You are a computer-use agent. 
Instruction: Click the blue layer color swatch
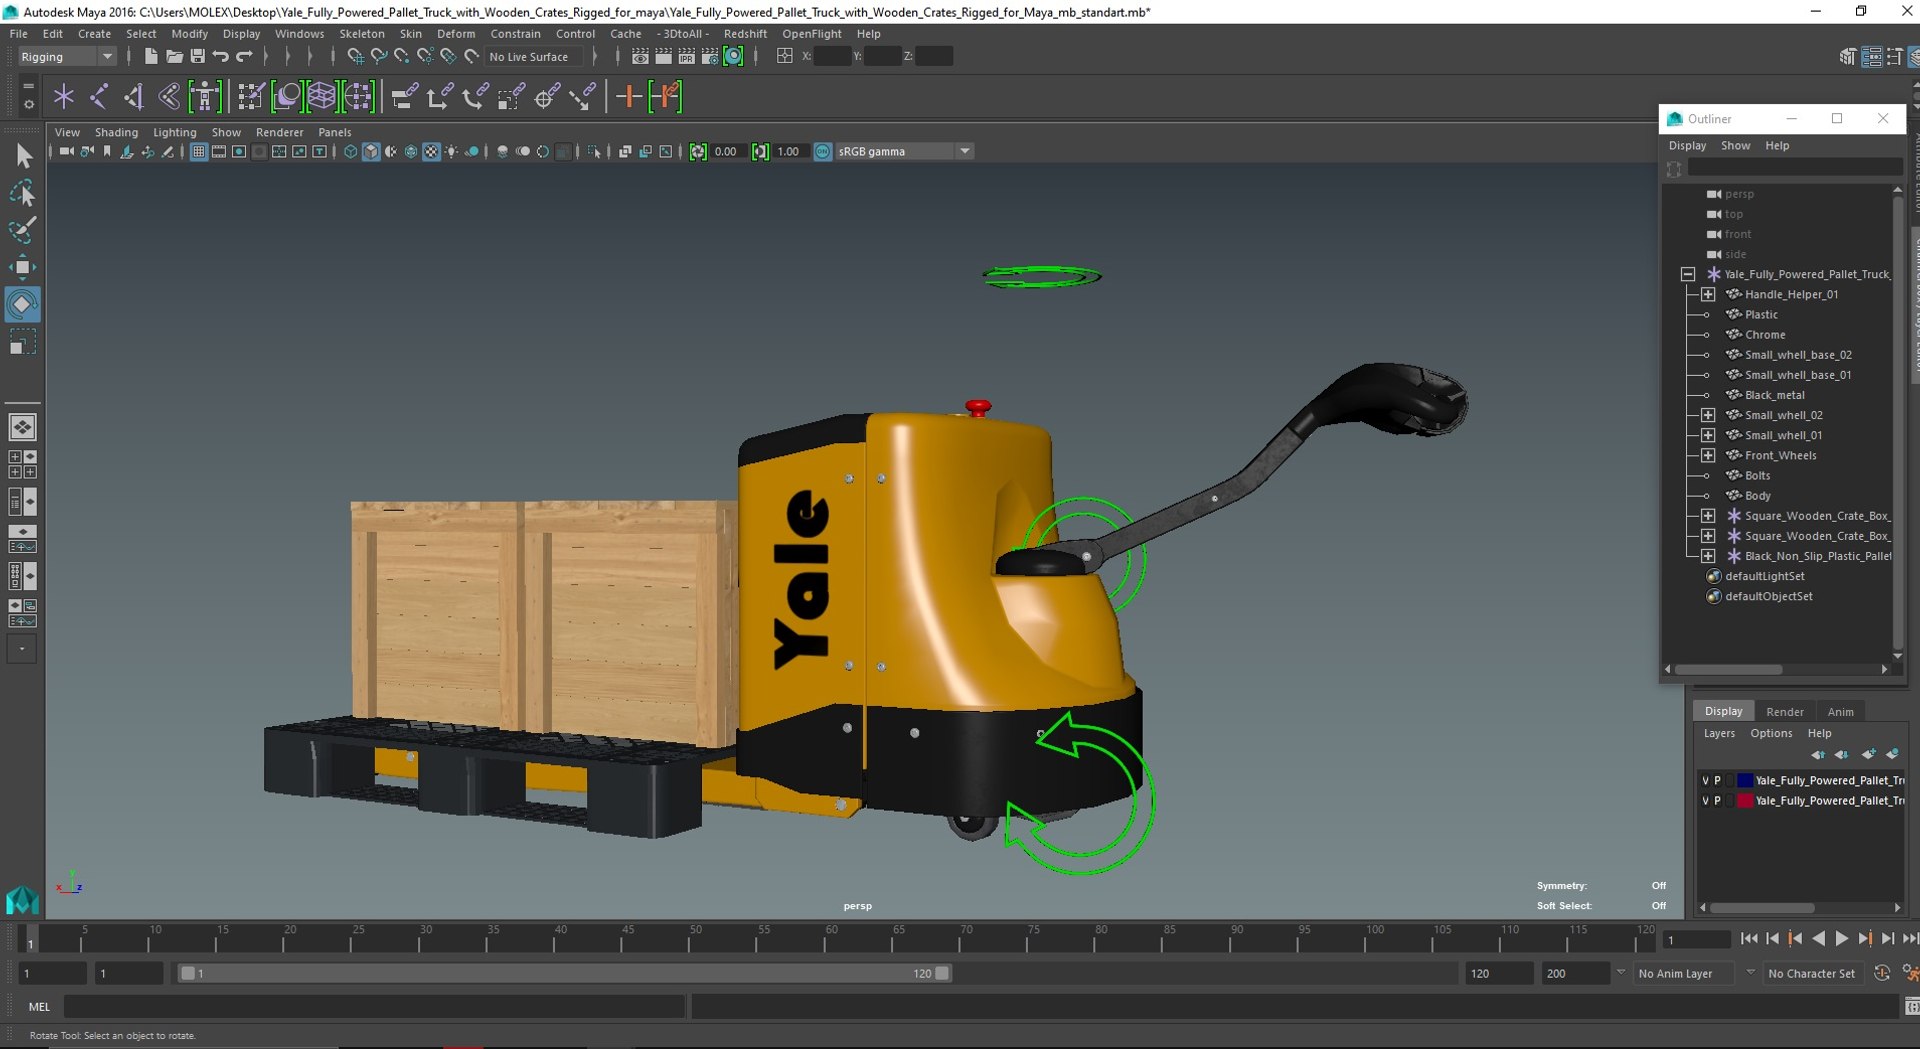tap(1745, 781)
